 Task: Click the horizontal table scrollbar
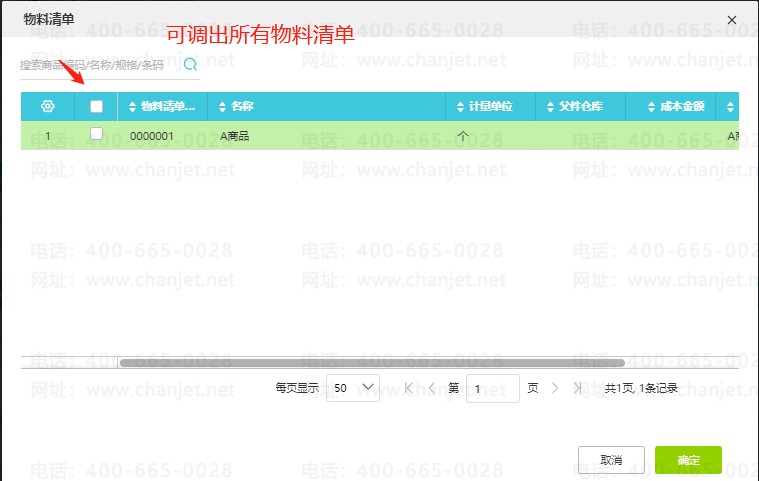370,363
